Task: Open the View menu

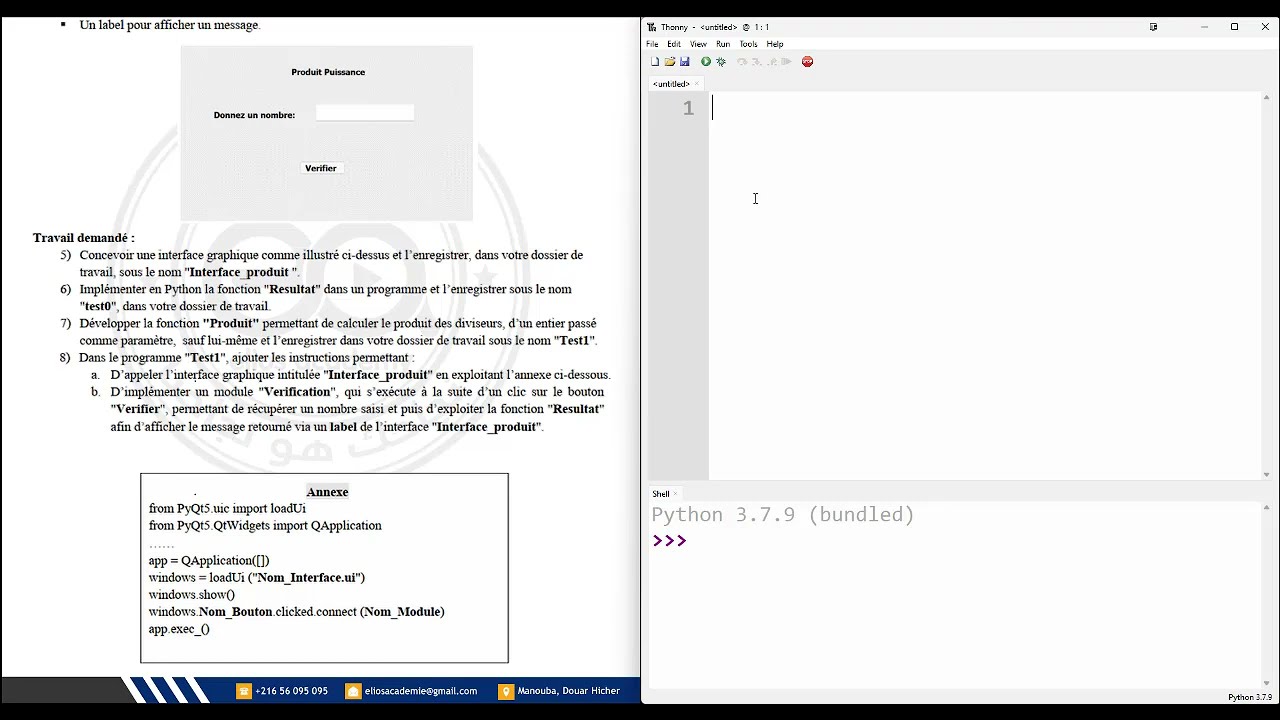Action: pyautogui.click(x=698, y=44)
